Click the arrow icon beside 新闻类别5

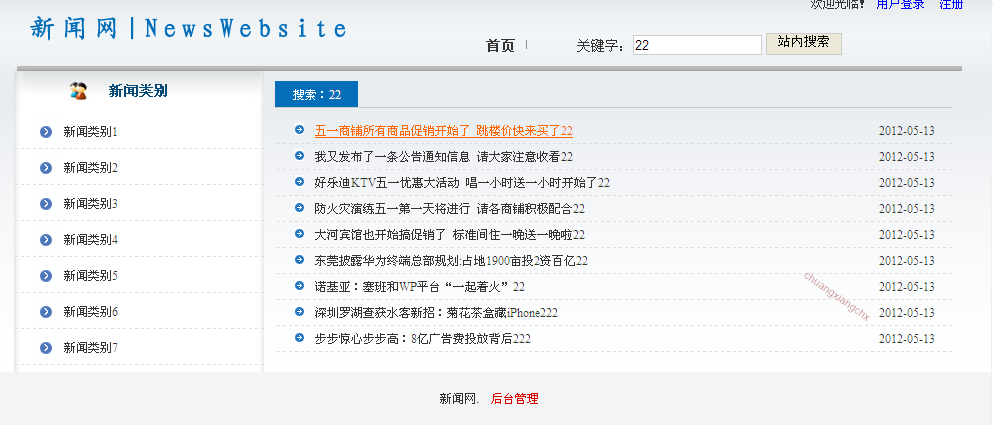46,276
